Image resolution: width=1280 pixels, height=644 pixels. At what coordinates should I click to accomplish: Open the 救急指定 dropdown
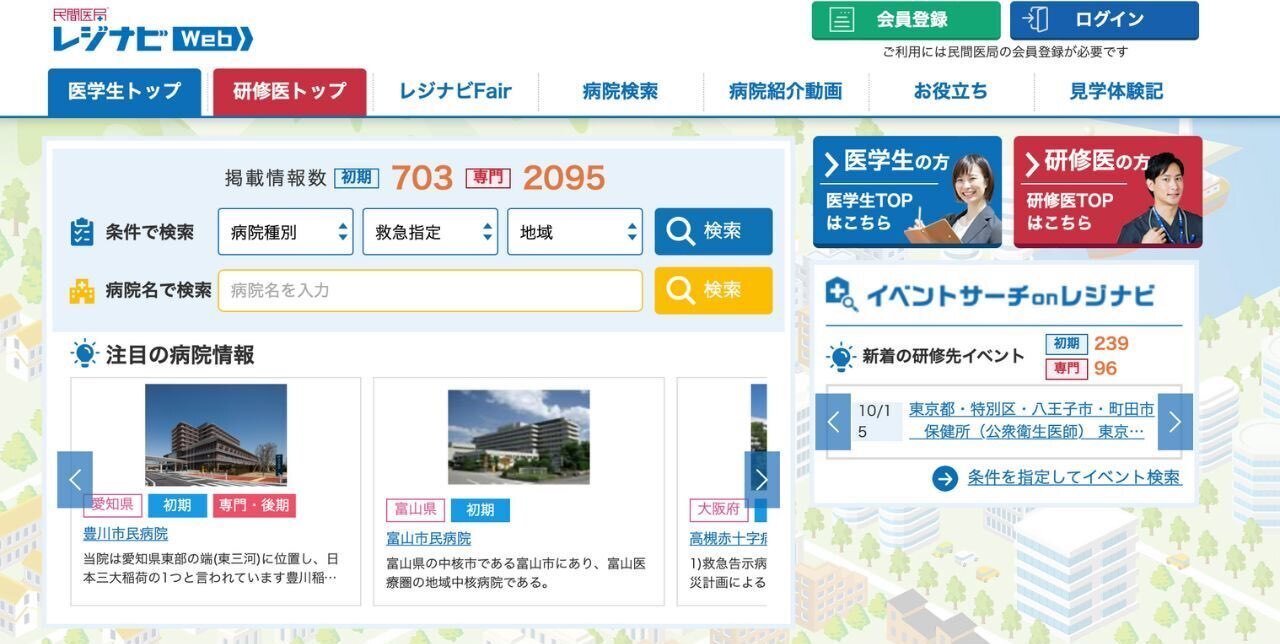[430, 231]
